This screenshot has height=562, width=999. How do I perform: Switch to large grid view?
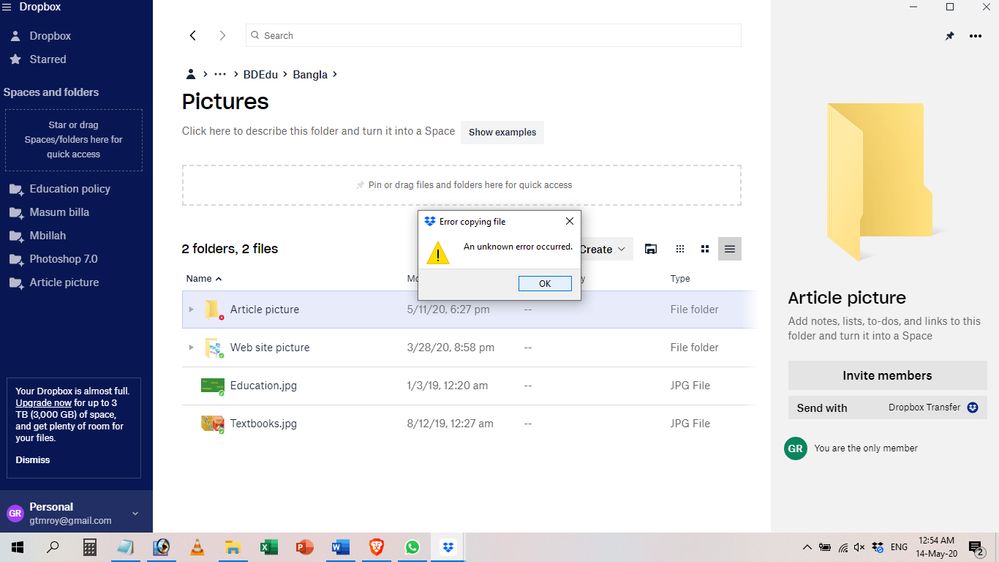705,249
